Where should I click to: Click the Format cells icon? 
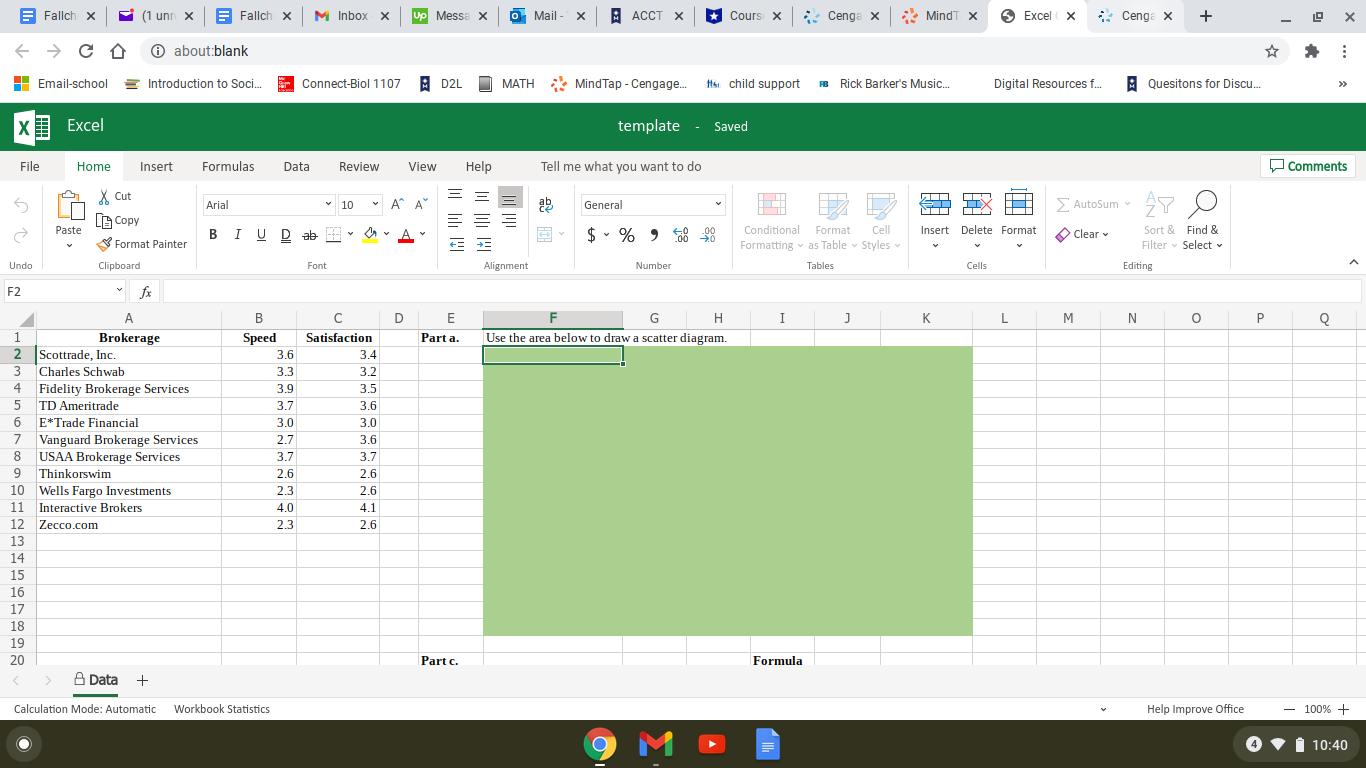click(x=1018, y=202)
